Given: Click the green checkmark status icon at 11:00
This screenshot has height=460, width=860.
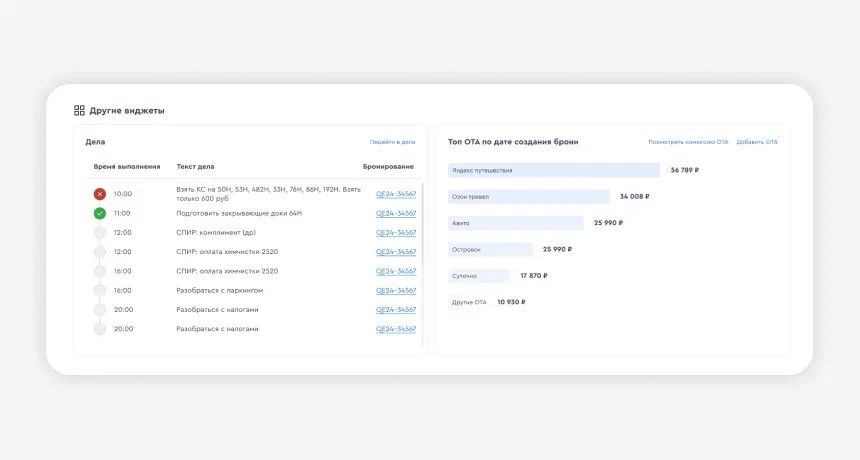Looking at the screenshot, I should click(x=99, y=213).
